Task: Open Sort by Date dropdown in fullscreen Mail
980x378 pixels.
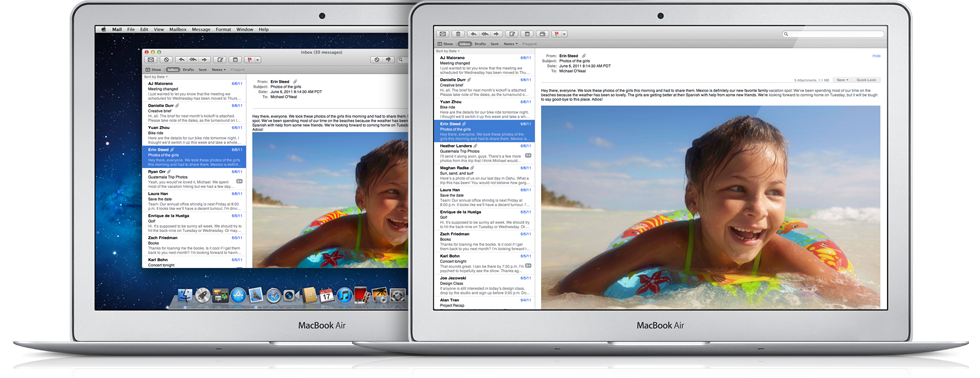Action: (x=448, y=51)
